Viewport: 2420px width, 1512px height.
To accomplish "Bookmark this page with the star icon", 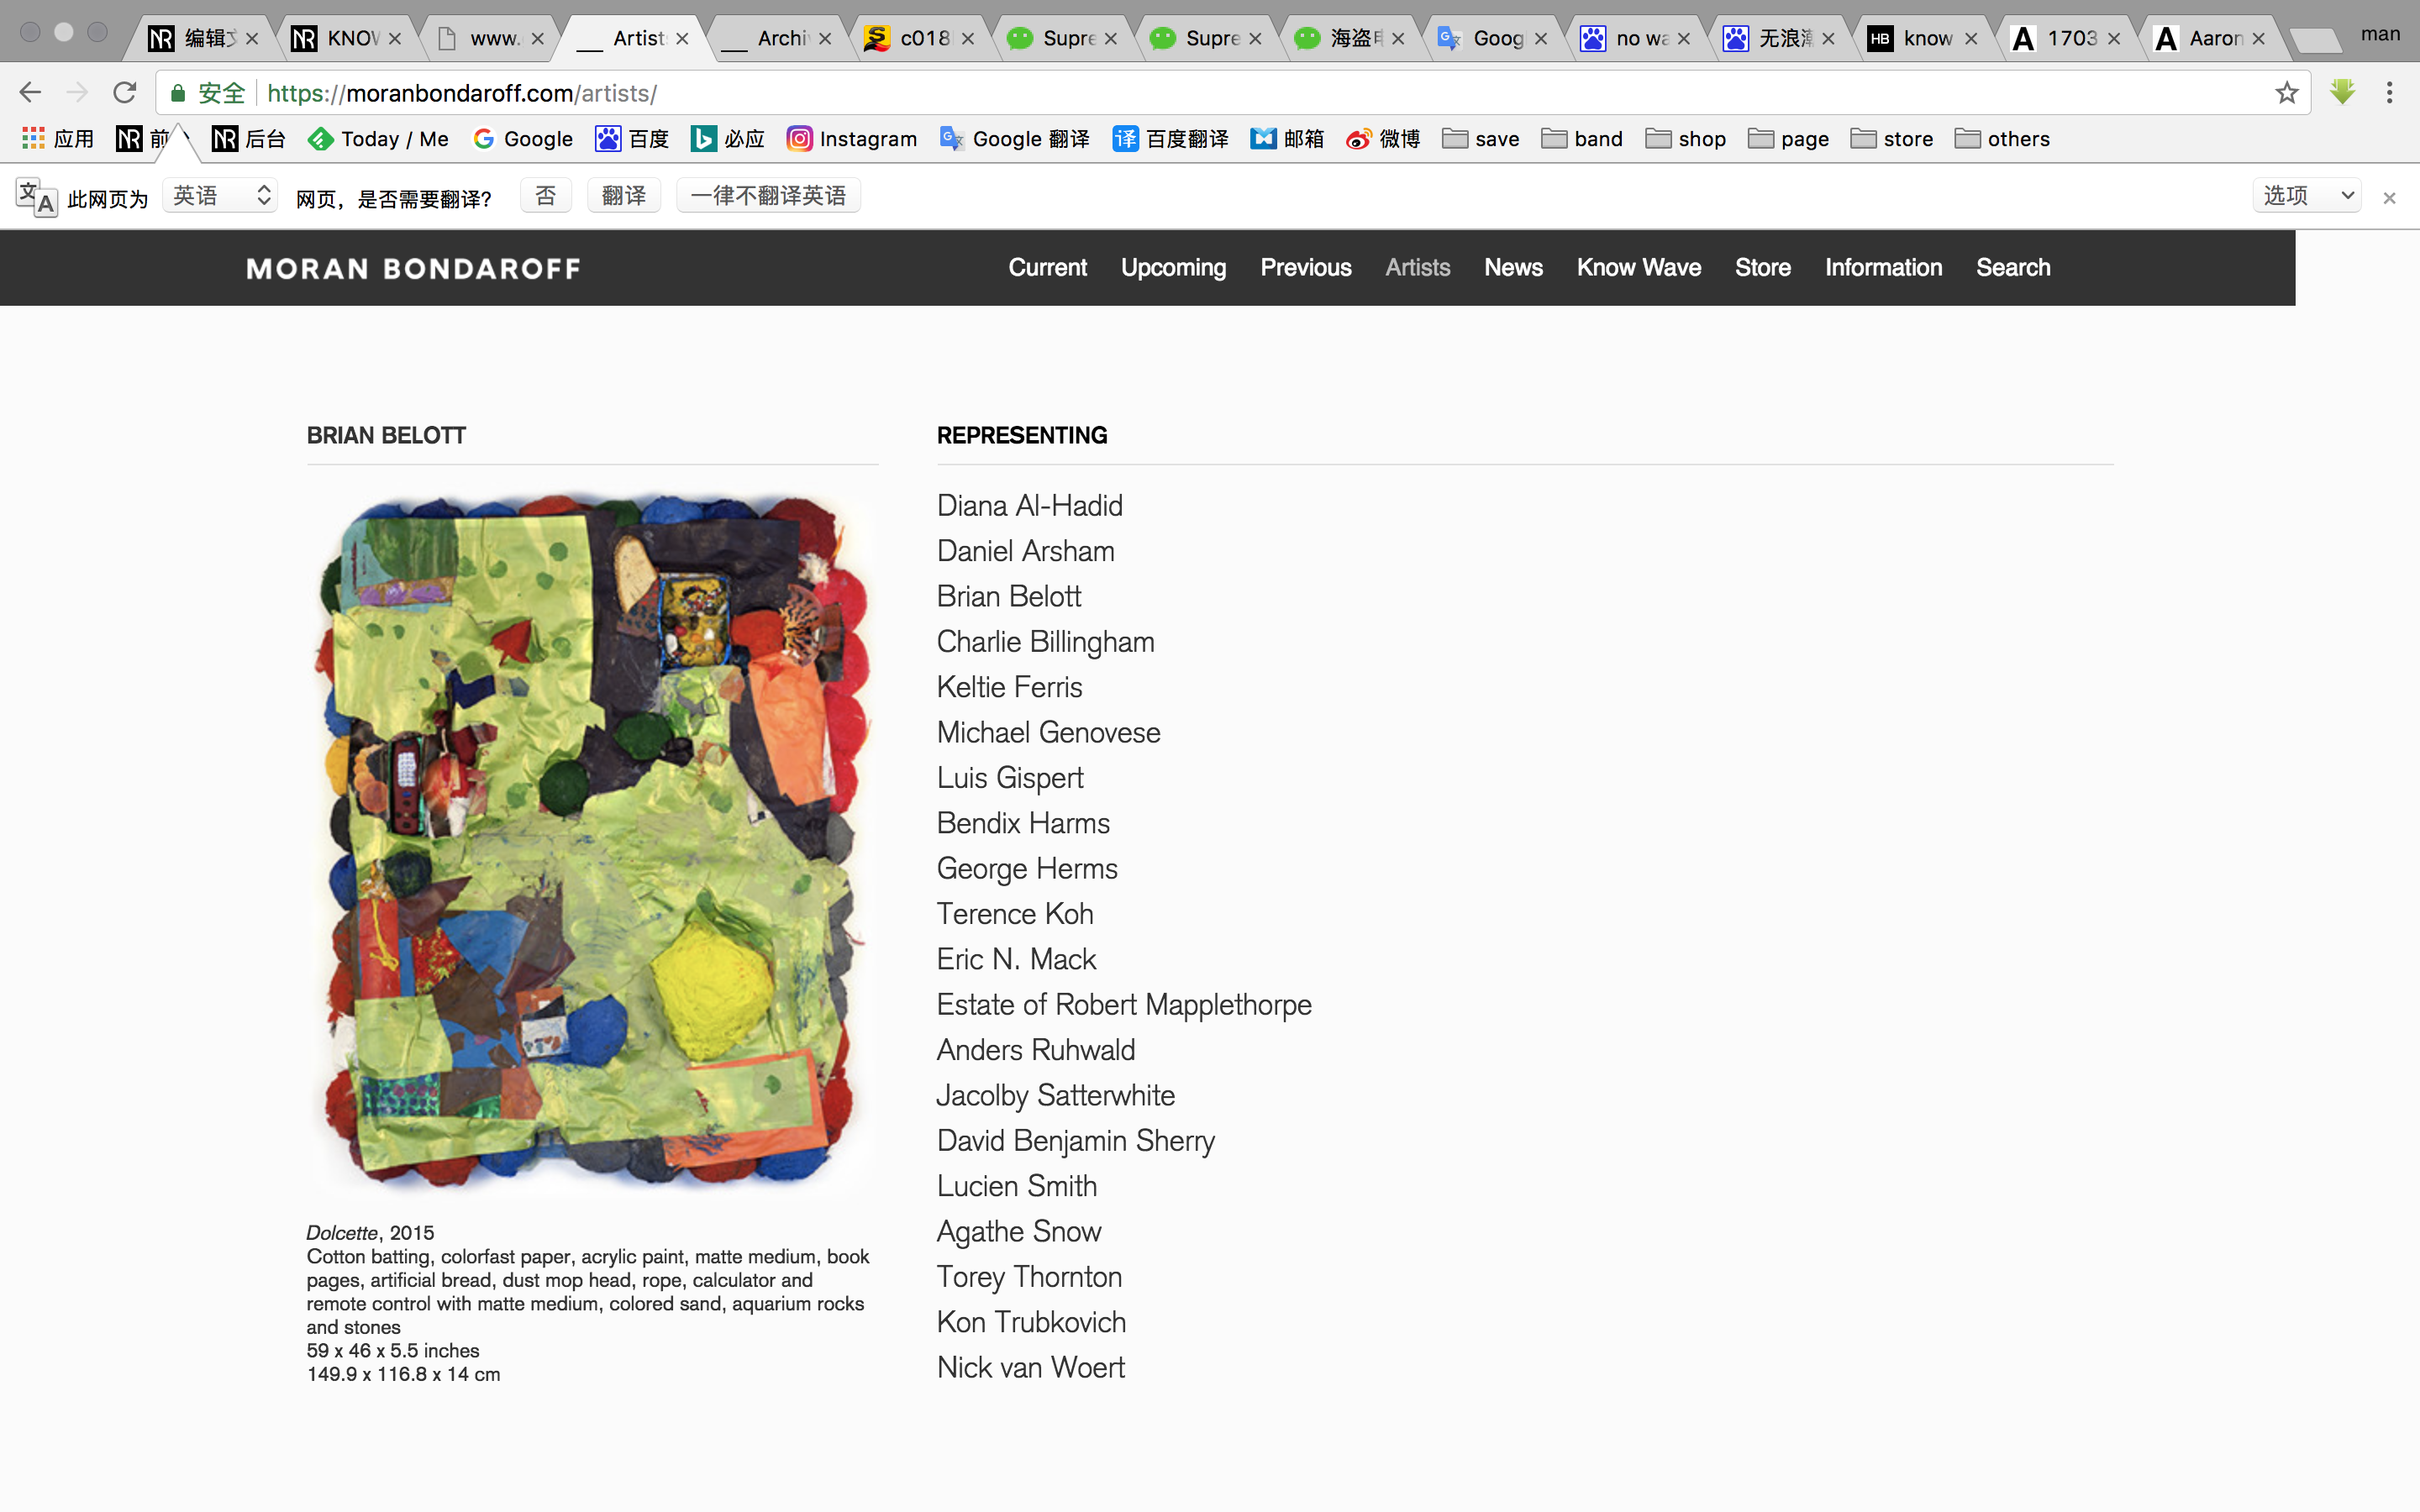I will [x=2286, y=93].
